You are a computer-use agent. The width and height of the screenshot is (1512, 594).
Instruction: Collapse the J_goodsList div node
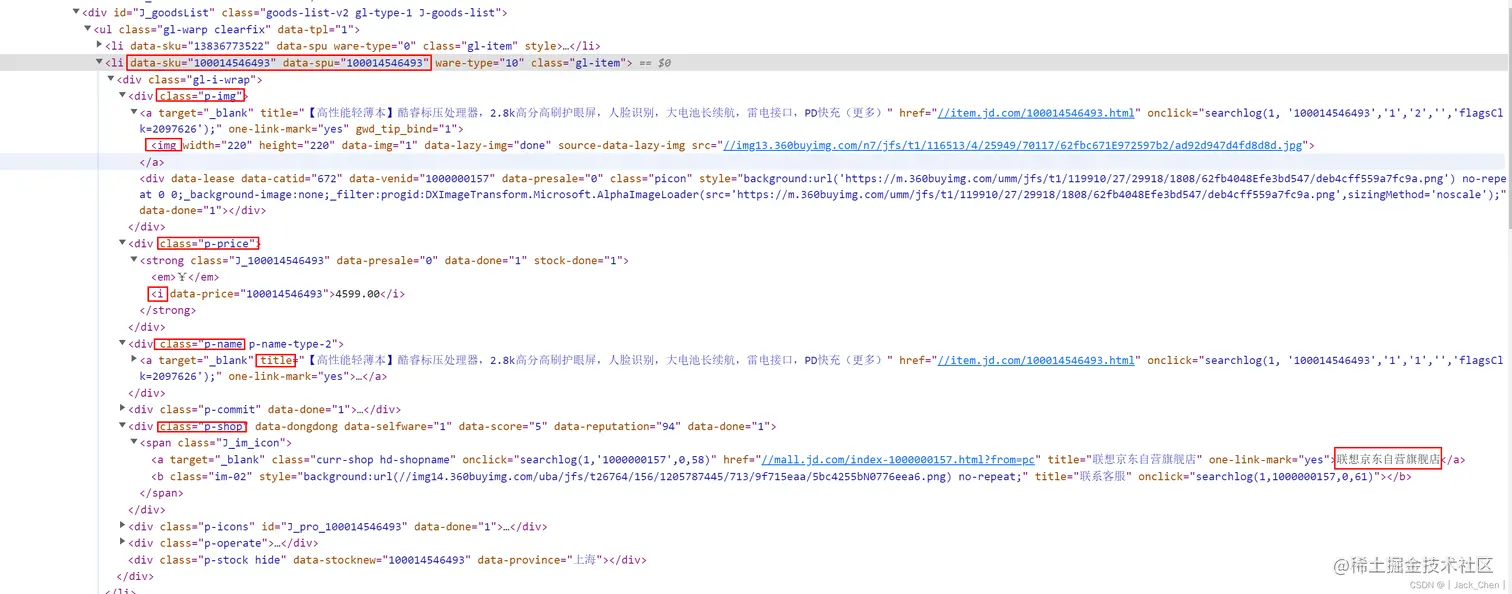(x=77, y=13)
